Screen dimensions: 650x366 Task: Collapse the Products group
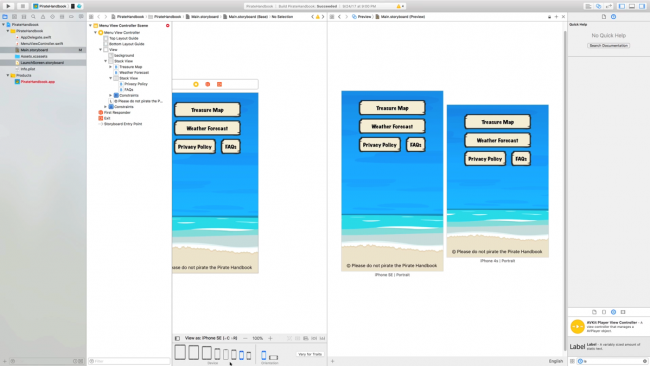pyautogui.click(x=8, y=75)
